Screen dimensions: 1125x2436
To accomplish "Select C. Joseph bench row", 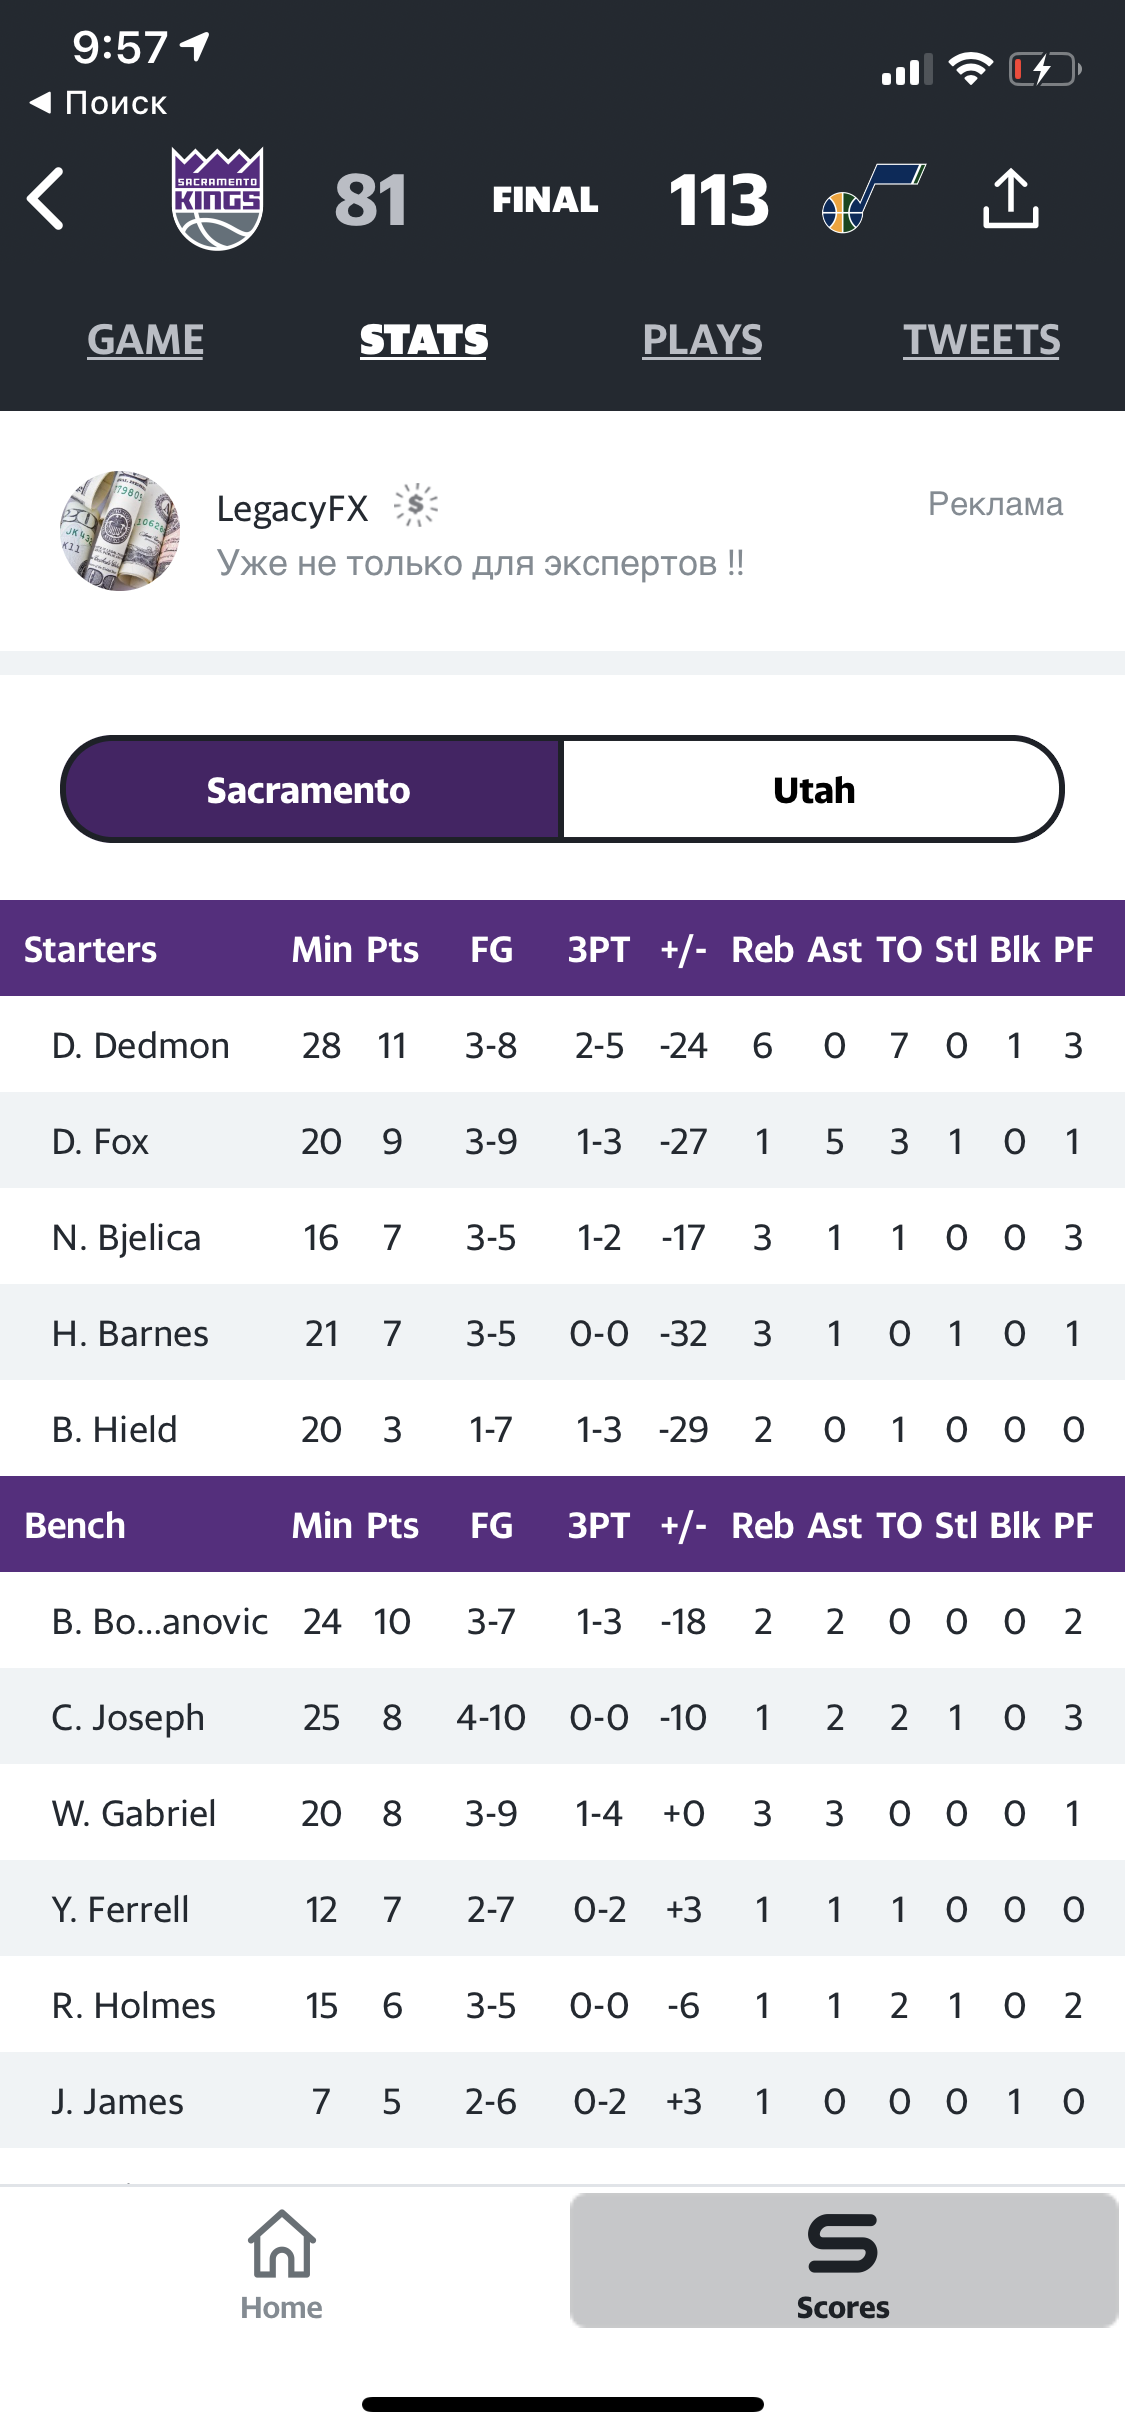I will [x=562, y=1717].
